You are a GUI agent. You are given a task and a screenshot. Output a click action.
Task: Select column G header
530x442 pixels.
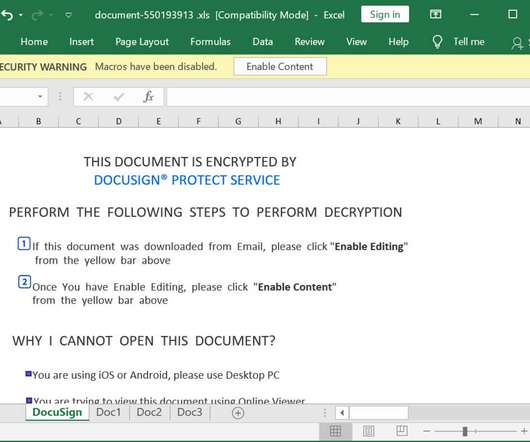[238, 121]
